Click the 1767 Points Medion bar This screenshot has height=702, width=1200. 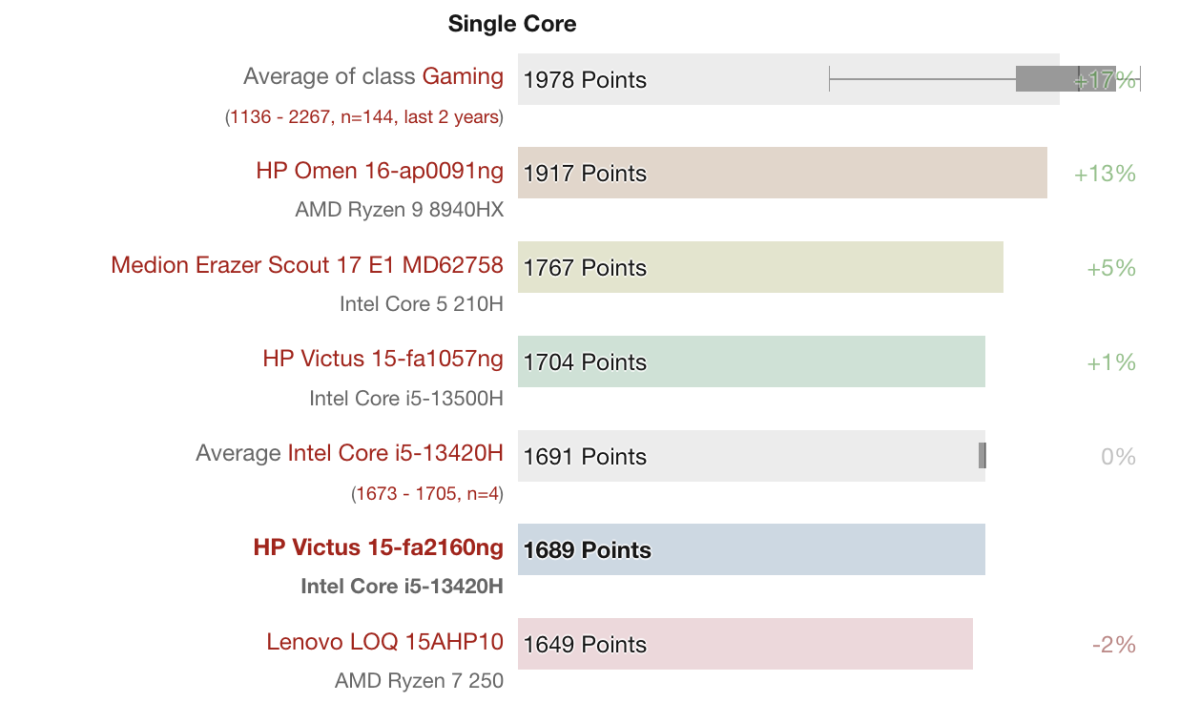(x=760, y=267)
